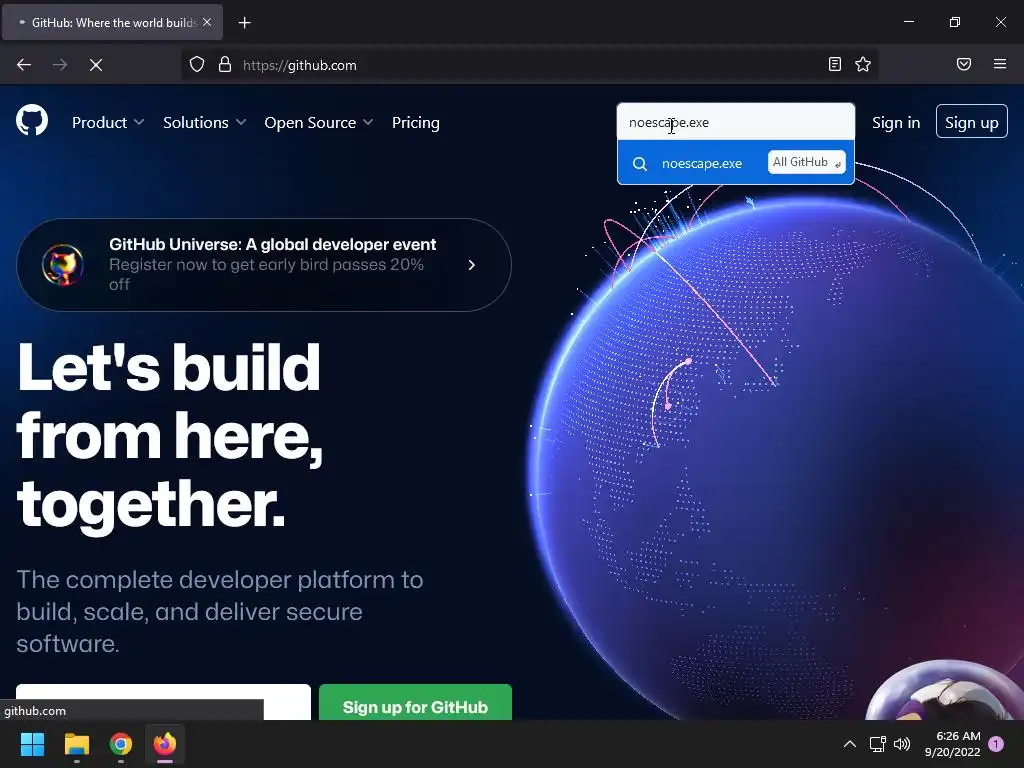This screenshot has height=768, width=1024.
Task: Click the GitHub Universe mascot badge icon
Action: coord(63,264)
